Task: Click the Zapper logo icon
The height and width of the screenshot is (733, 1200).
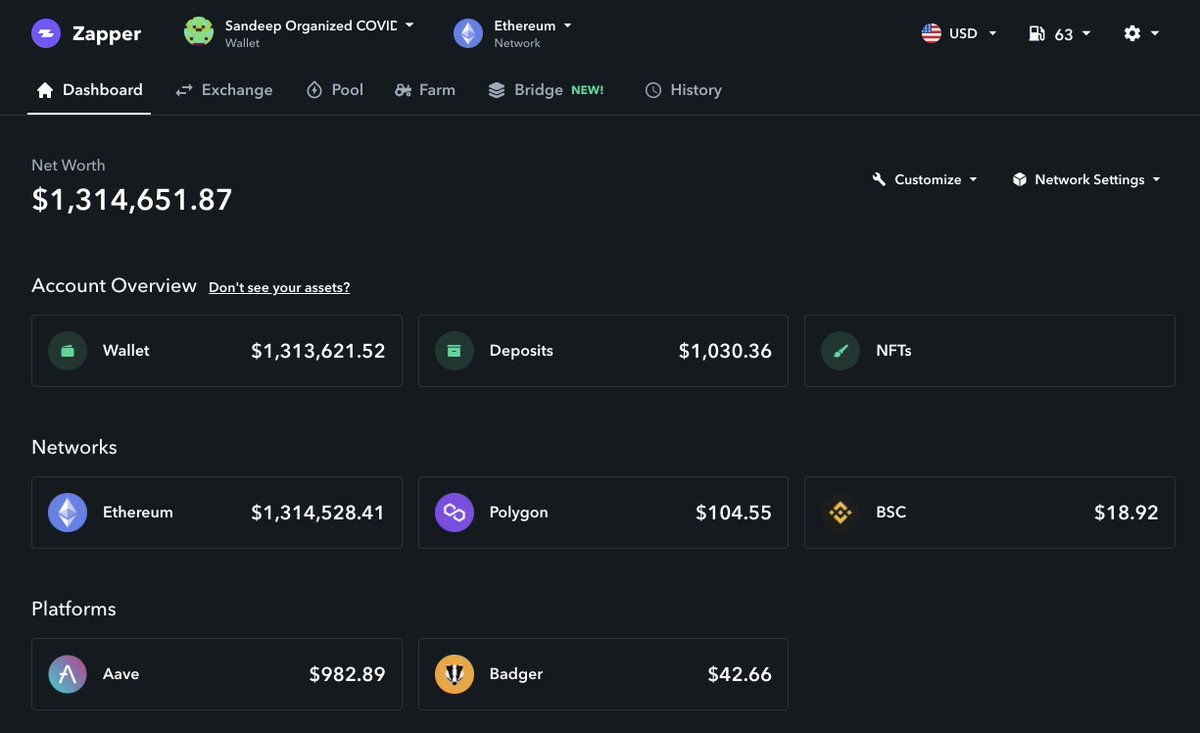Action: tap(45, 33)
